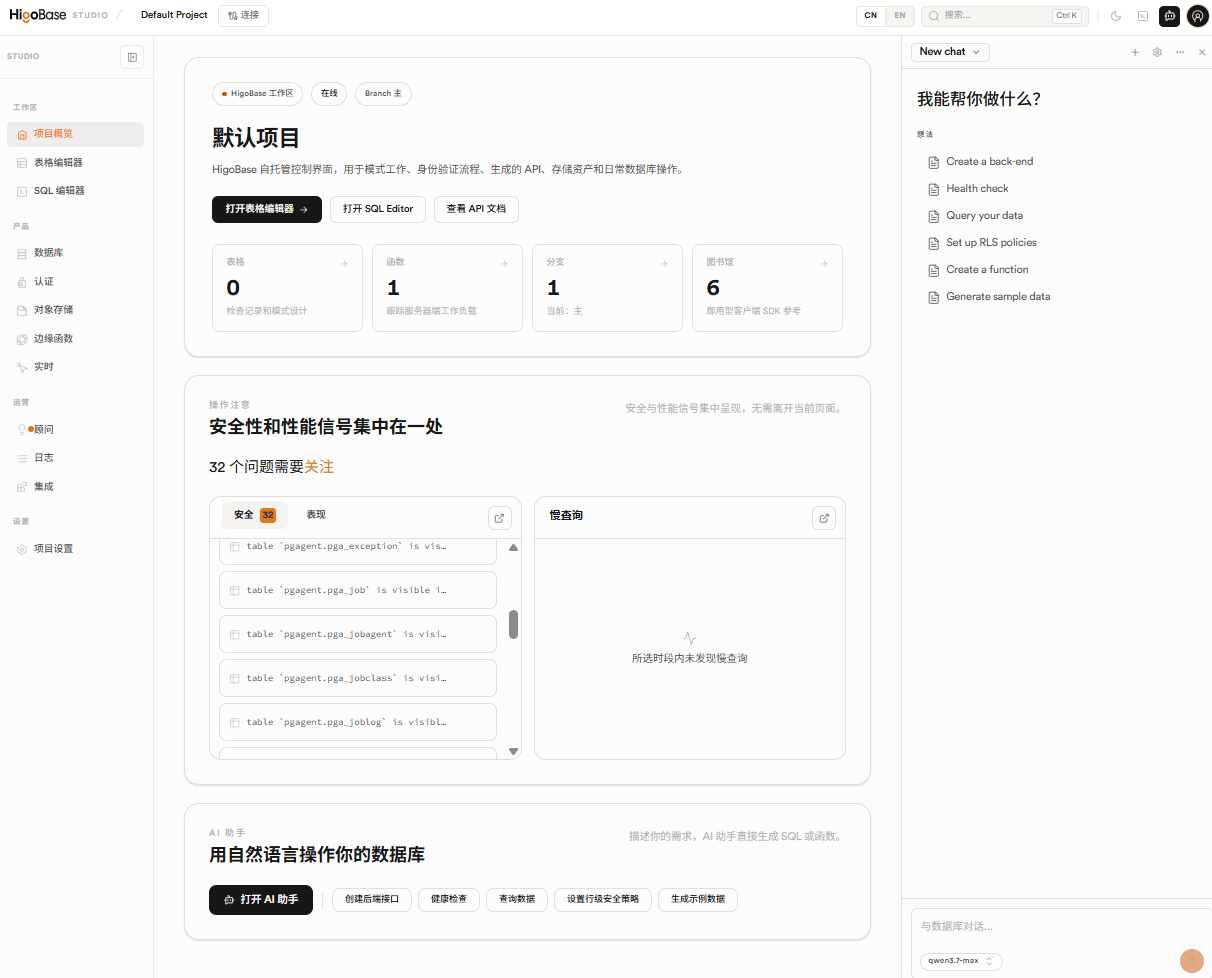Open the pgagent.pga_jobclass warning row

(x=358, y=678)
